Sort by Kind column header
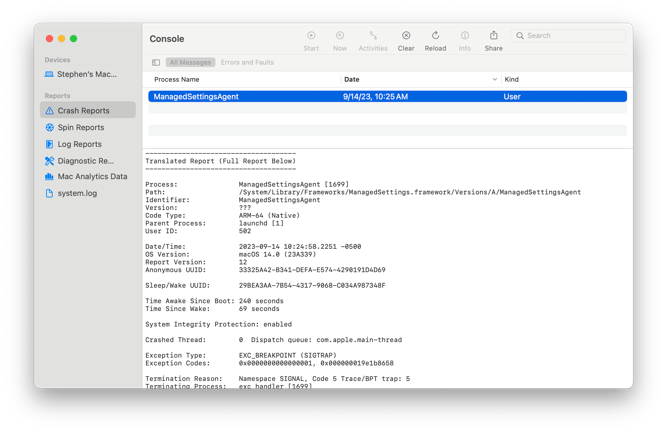The image size is (667, 433). point(511,80)
